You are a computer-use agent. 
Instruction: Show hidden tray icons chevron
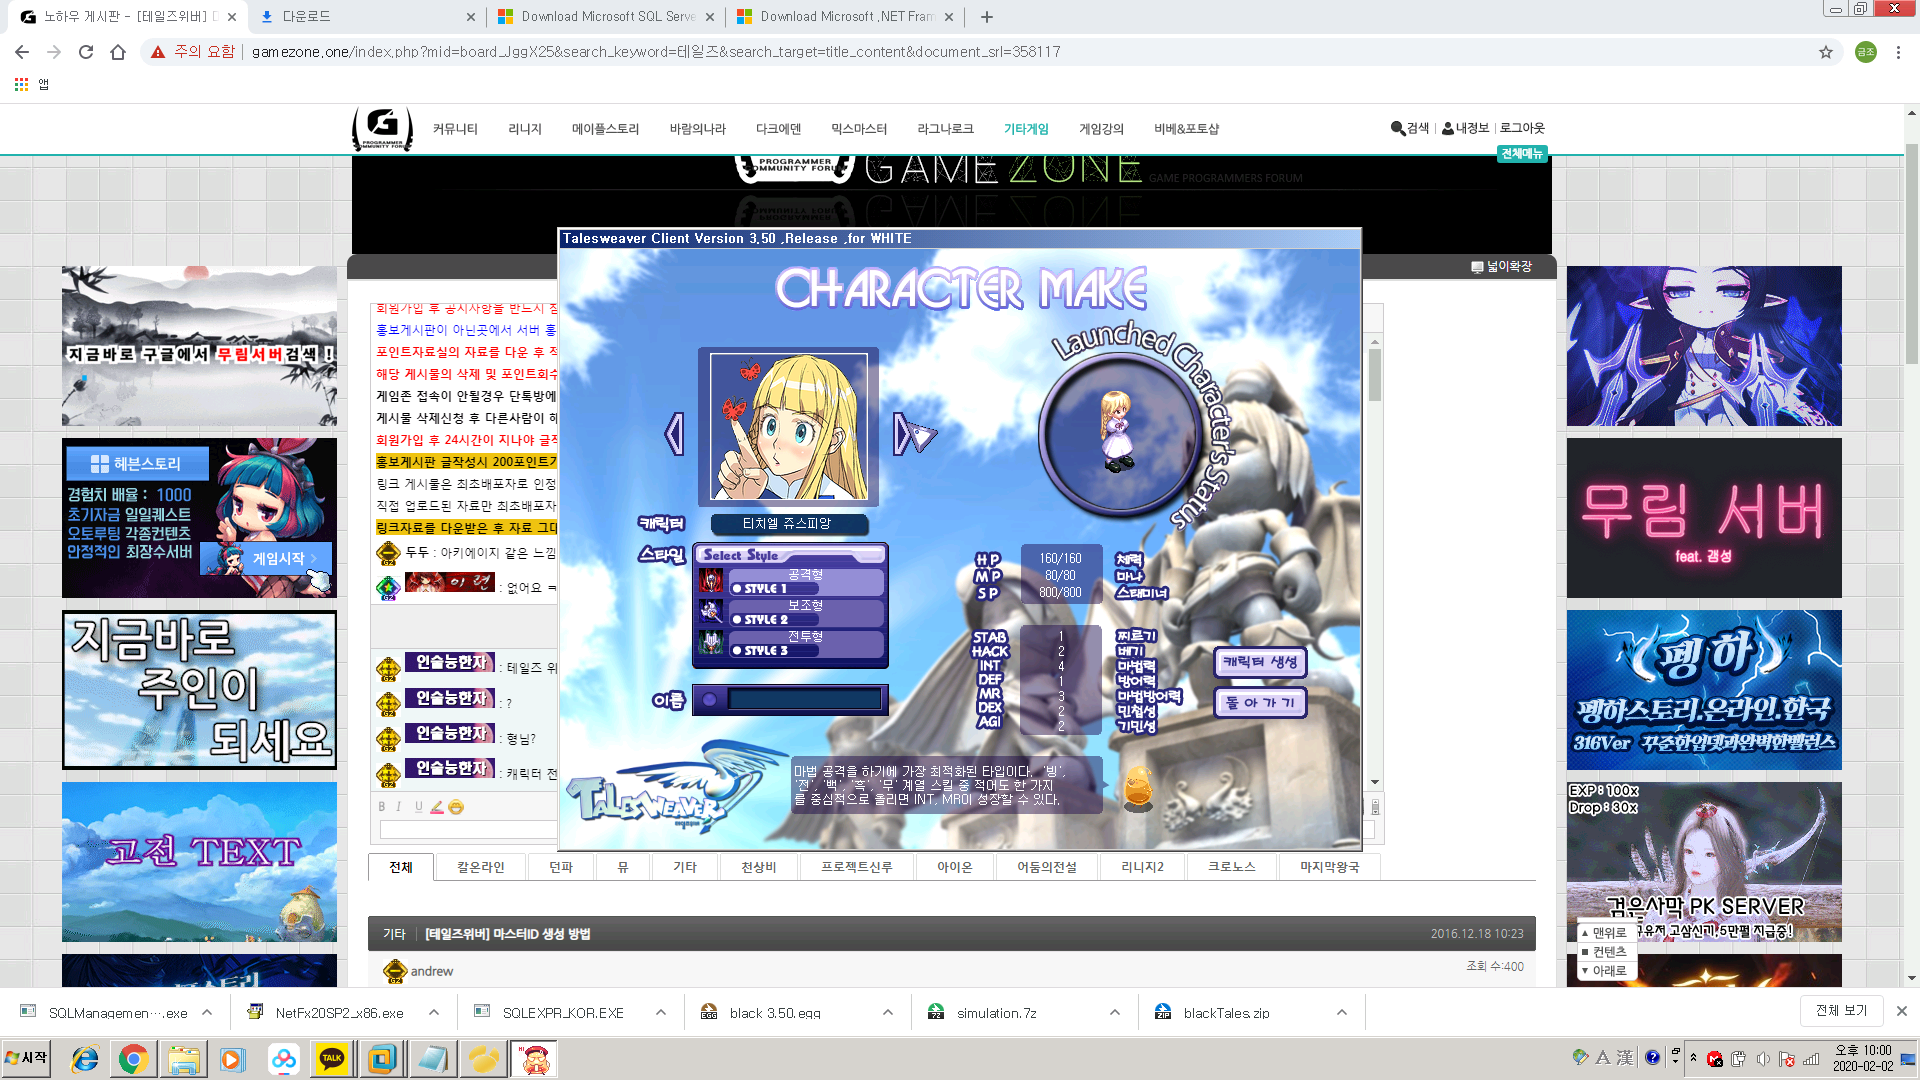[x=1693, y=1057]
